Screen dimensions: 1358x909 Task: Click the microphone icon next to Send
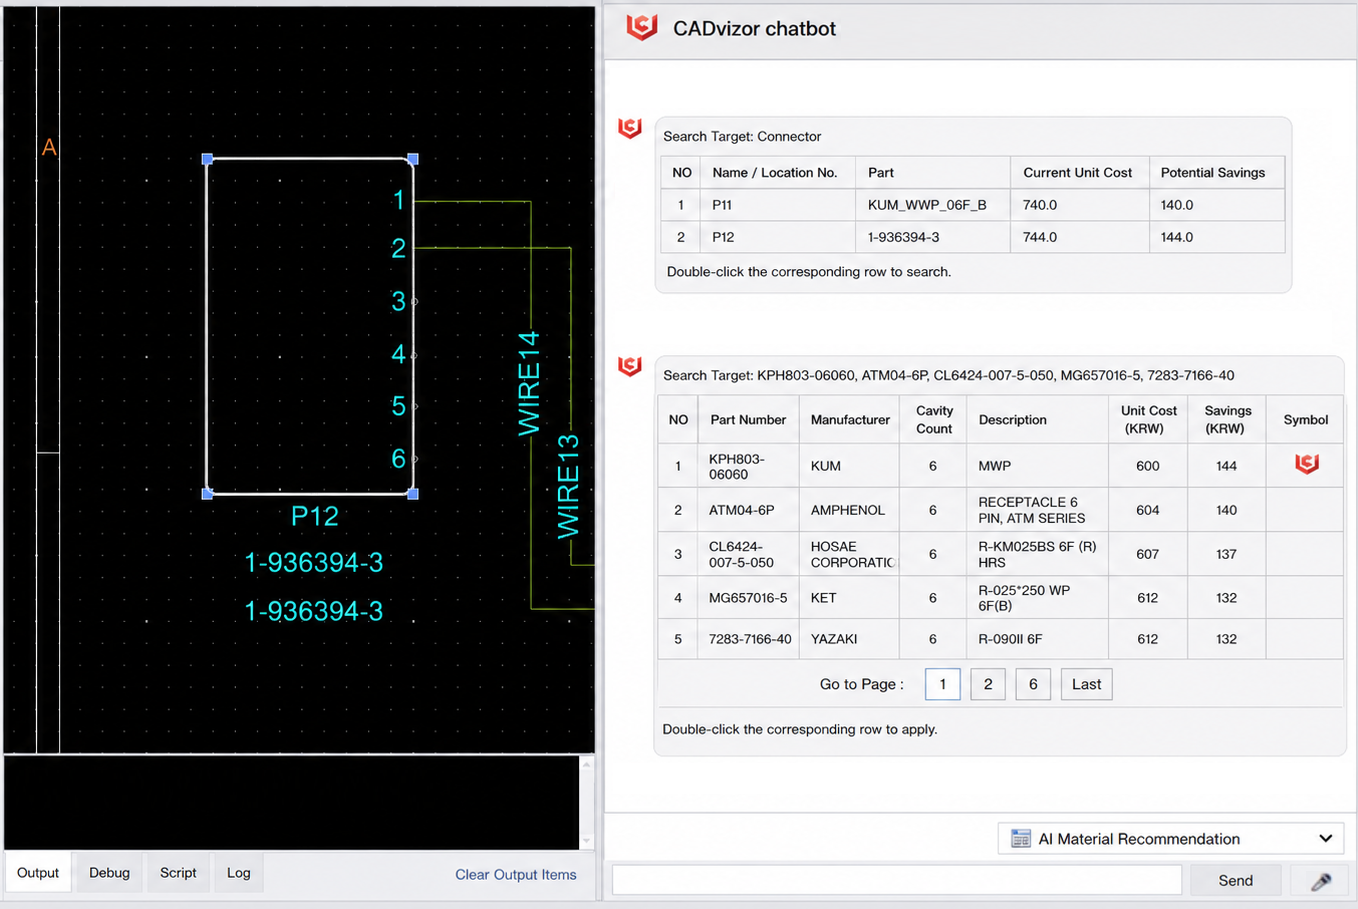coord(1321,880)
